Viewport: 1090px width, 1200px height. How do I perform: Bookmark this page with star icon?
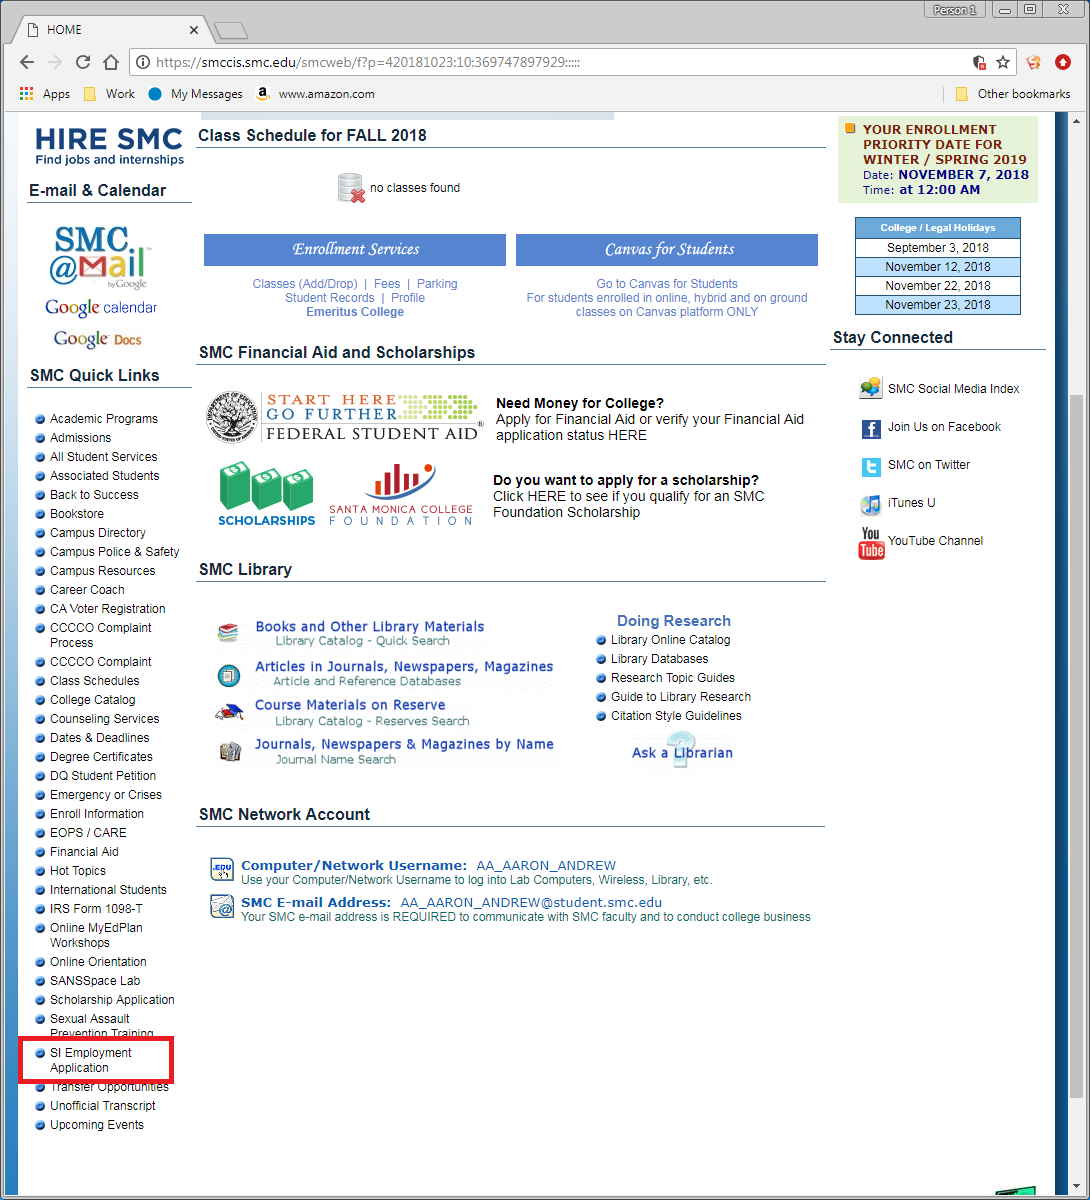tap(1003, 62)
